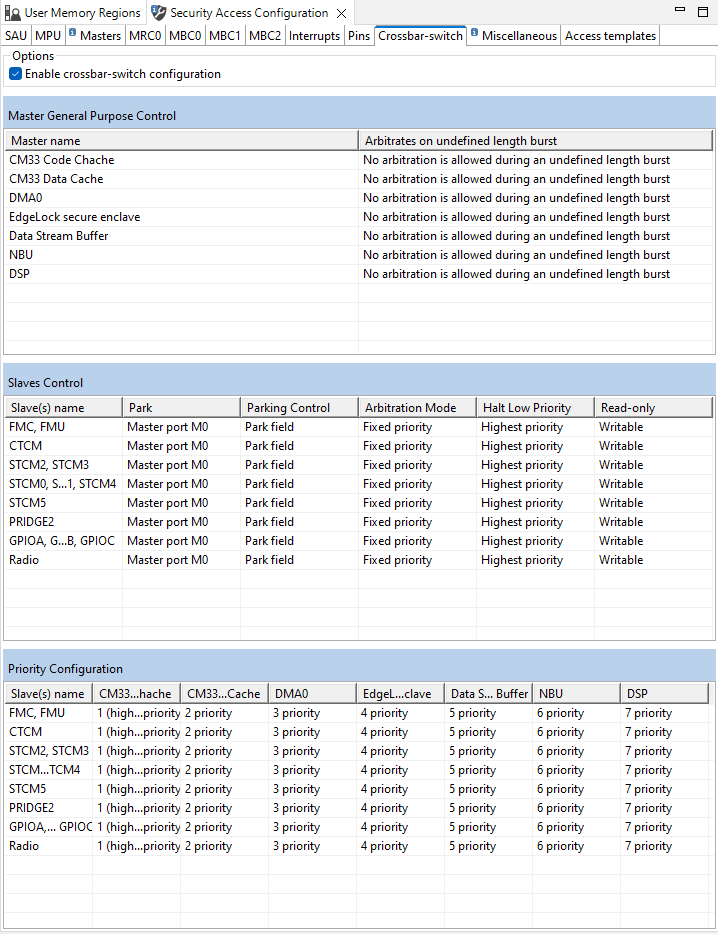Image resolution: width=718 pixels, height=934 pixels.
Task: Click FMC, FMU DMA0 3 priority cell
Action: tap(312, 712)
